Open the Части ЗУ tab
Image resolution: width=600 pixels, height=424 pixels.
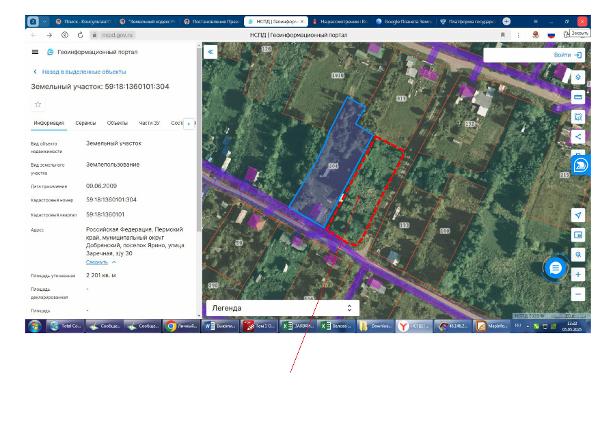(149, 123)
